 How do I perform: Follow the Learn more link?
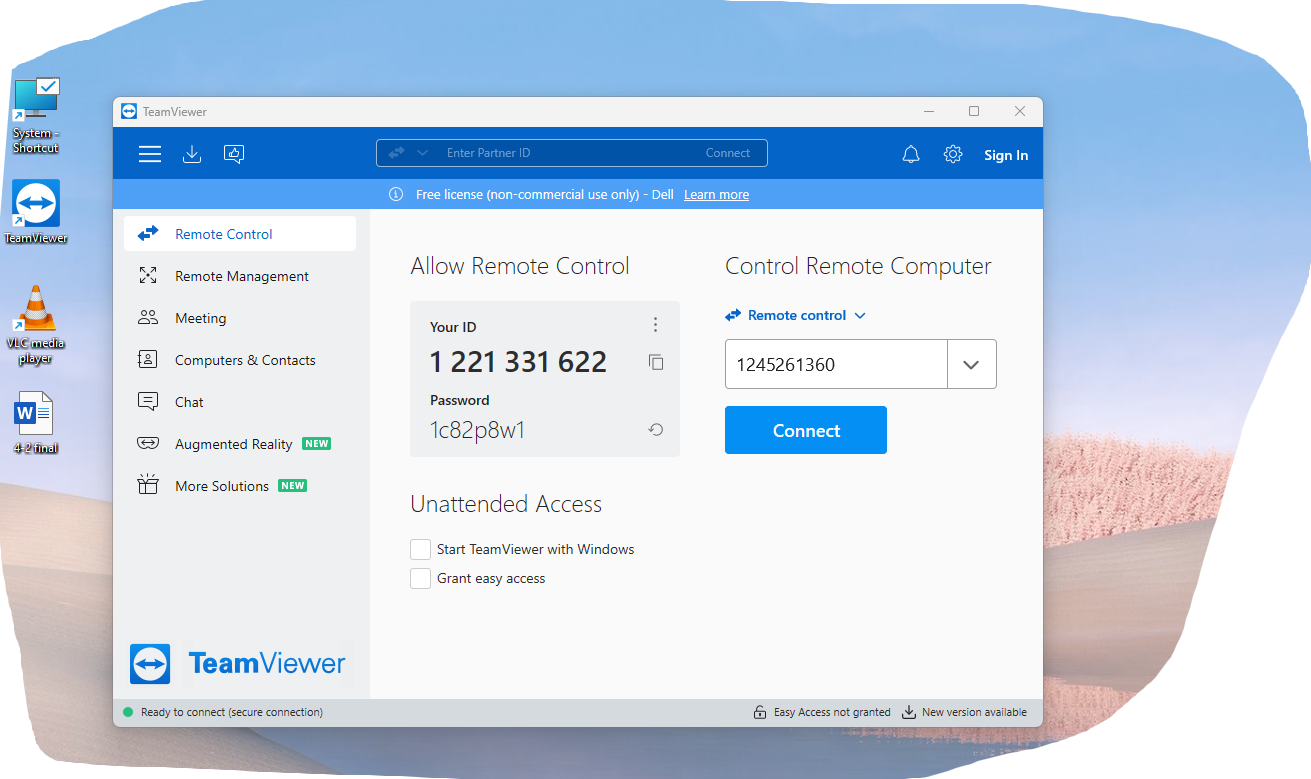[716, 194]
